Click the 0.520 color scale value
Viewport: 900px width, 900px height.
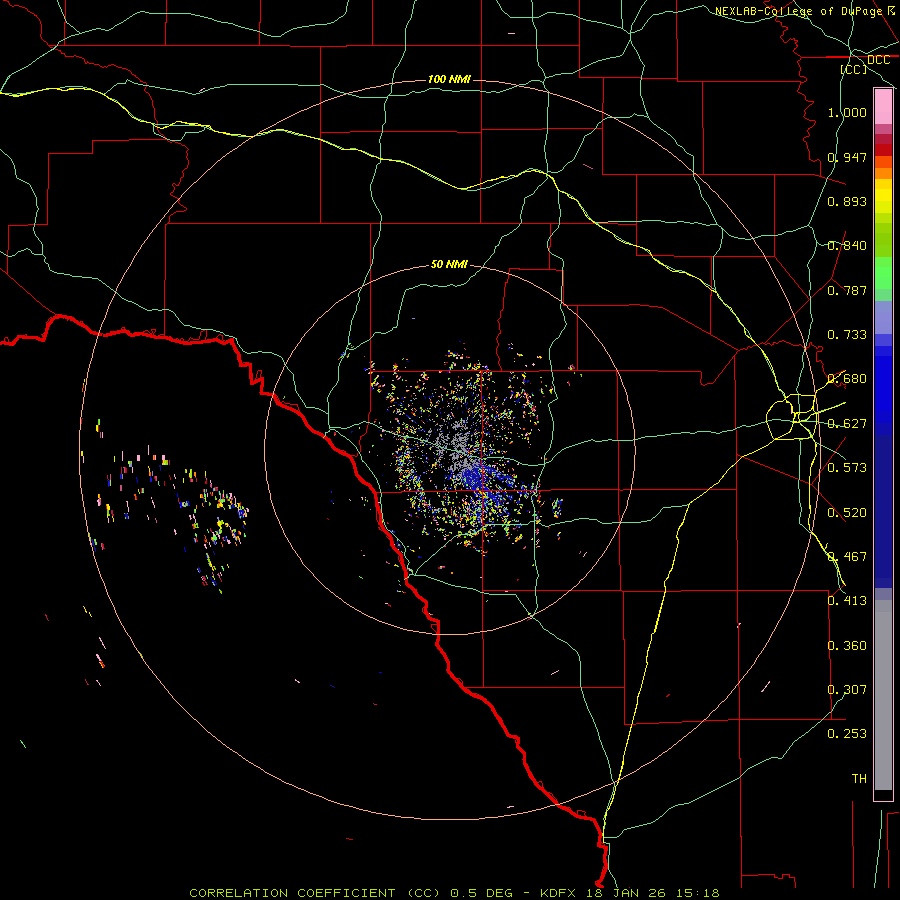coord(847,513)
